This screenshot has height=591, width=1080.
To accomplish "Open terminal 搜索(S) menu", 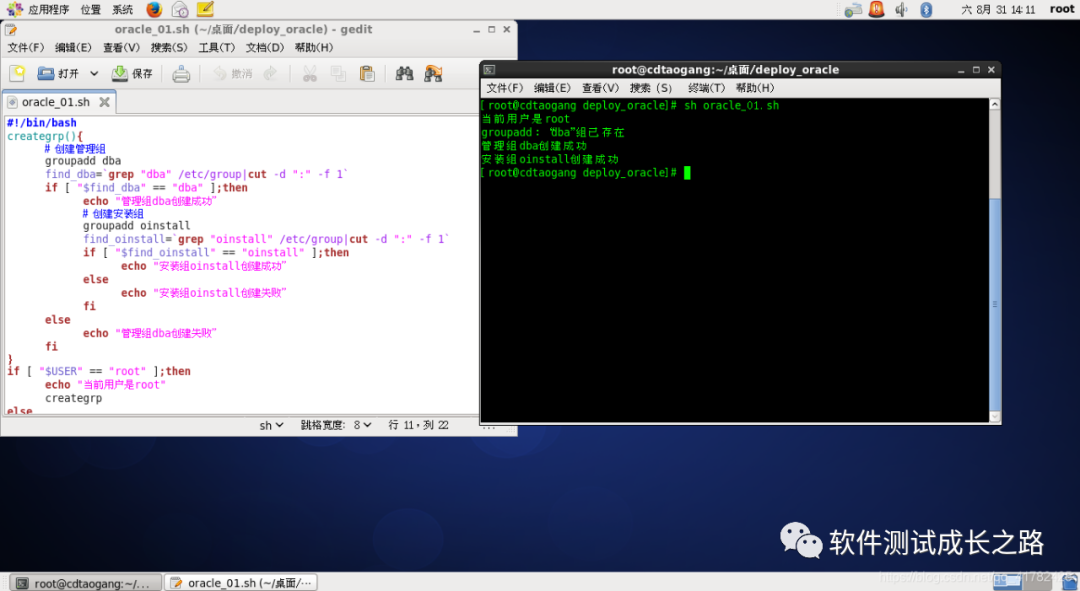I will [650, 88].
